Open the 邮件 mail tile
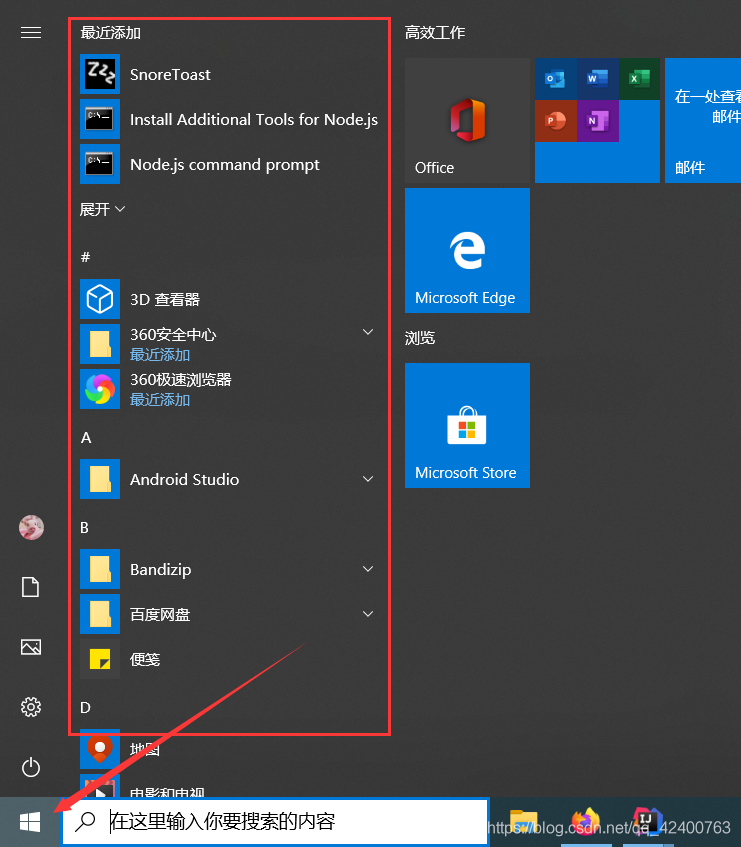 703,120
